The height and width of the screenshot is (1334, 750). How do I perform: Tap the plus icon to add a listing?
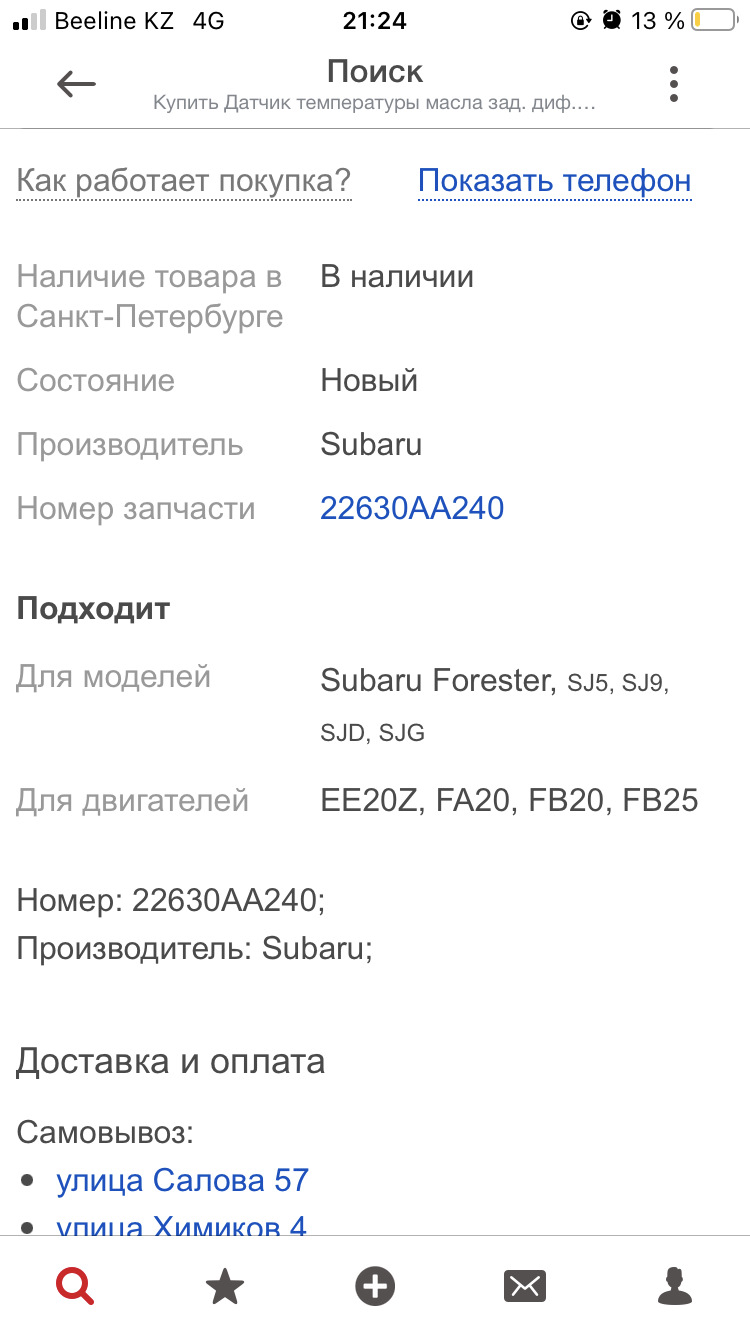tap(374, 1285)
